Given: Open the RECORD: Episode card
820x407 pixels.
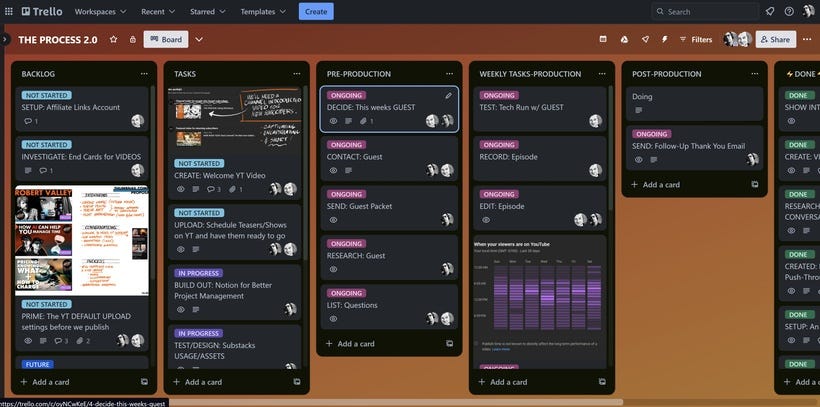Looking at the screenshot, I should [540, 159].
